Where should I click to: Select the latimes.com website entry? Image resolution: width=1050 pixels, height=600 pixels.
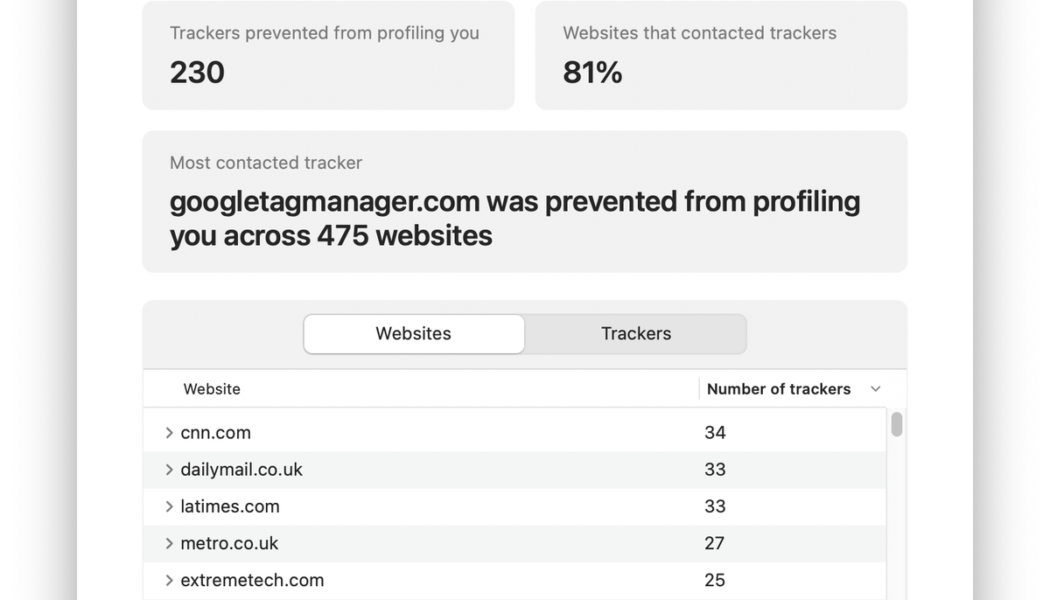[230, 507]
